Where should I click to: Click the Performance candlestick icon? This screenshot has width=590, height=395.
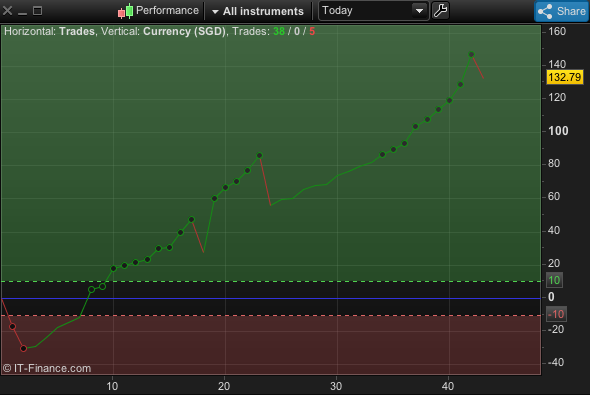coord(125,11)
